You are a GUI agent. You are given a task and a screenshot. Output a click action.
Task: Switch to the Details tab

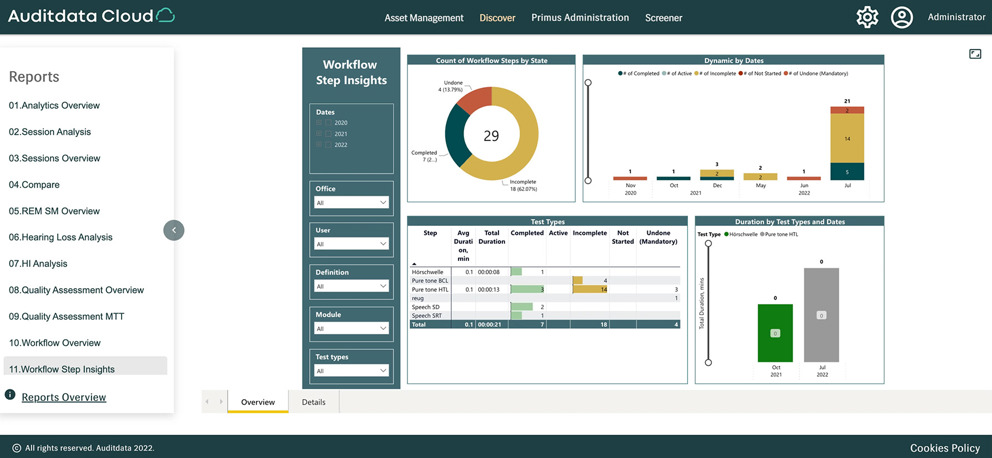[x=314, y=402]
